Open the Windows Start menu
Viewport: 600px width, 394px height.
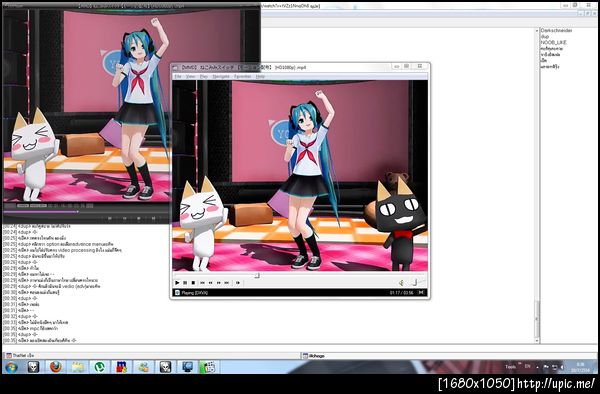[x=11, y=367]
